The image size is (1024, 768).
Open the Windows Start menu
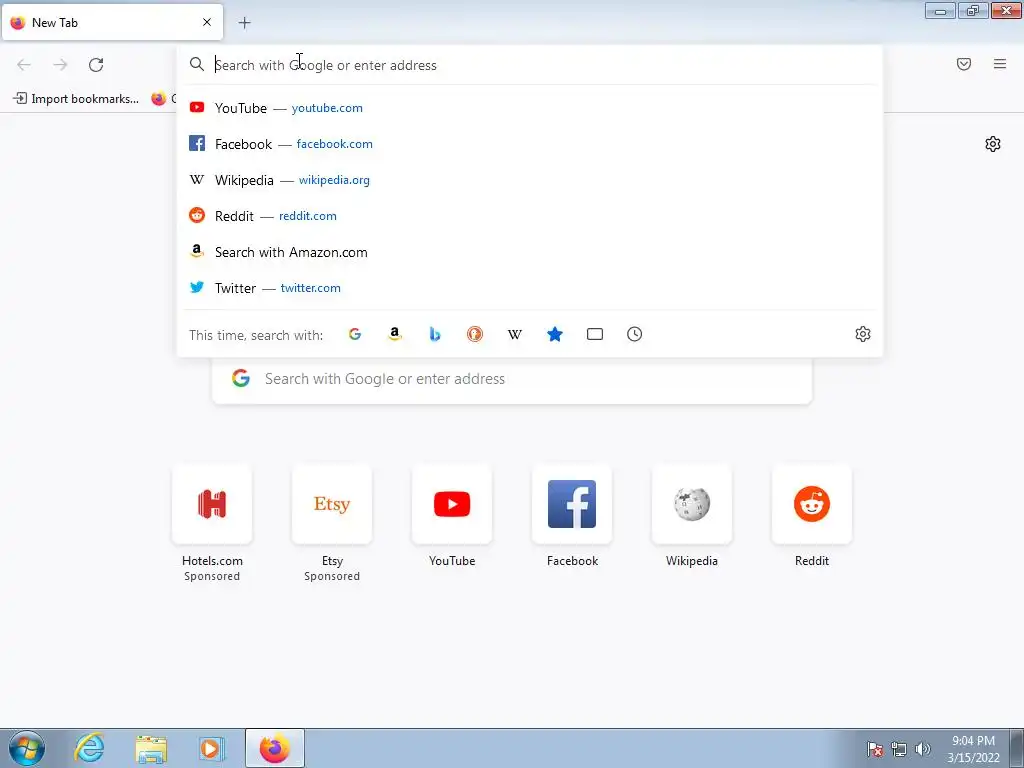coord(27,748)
